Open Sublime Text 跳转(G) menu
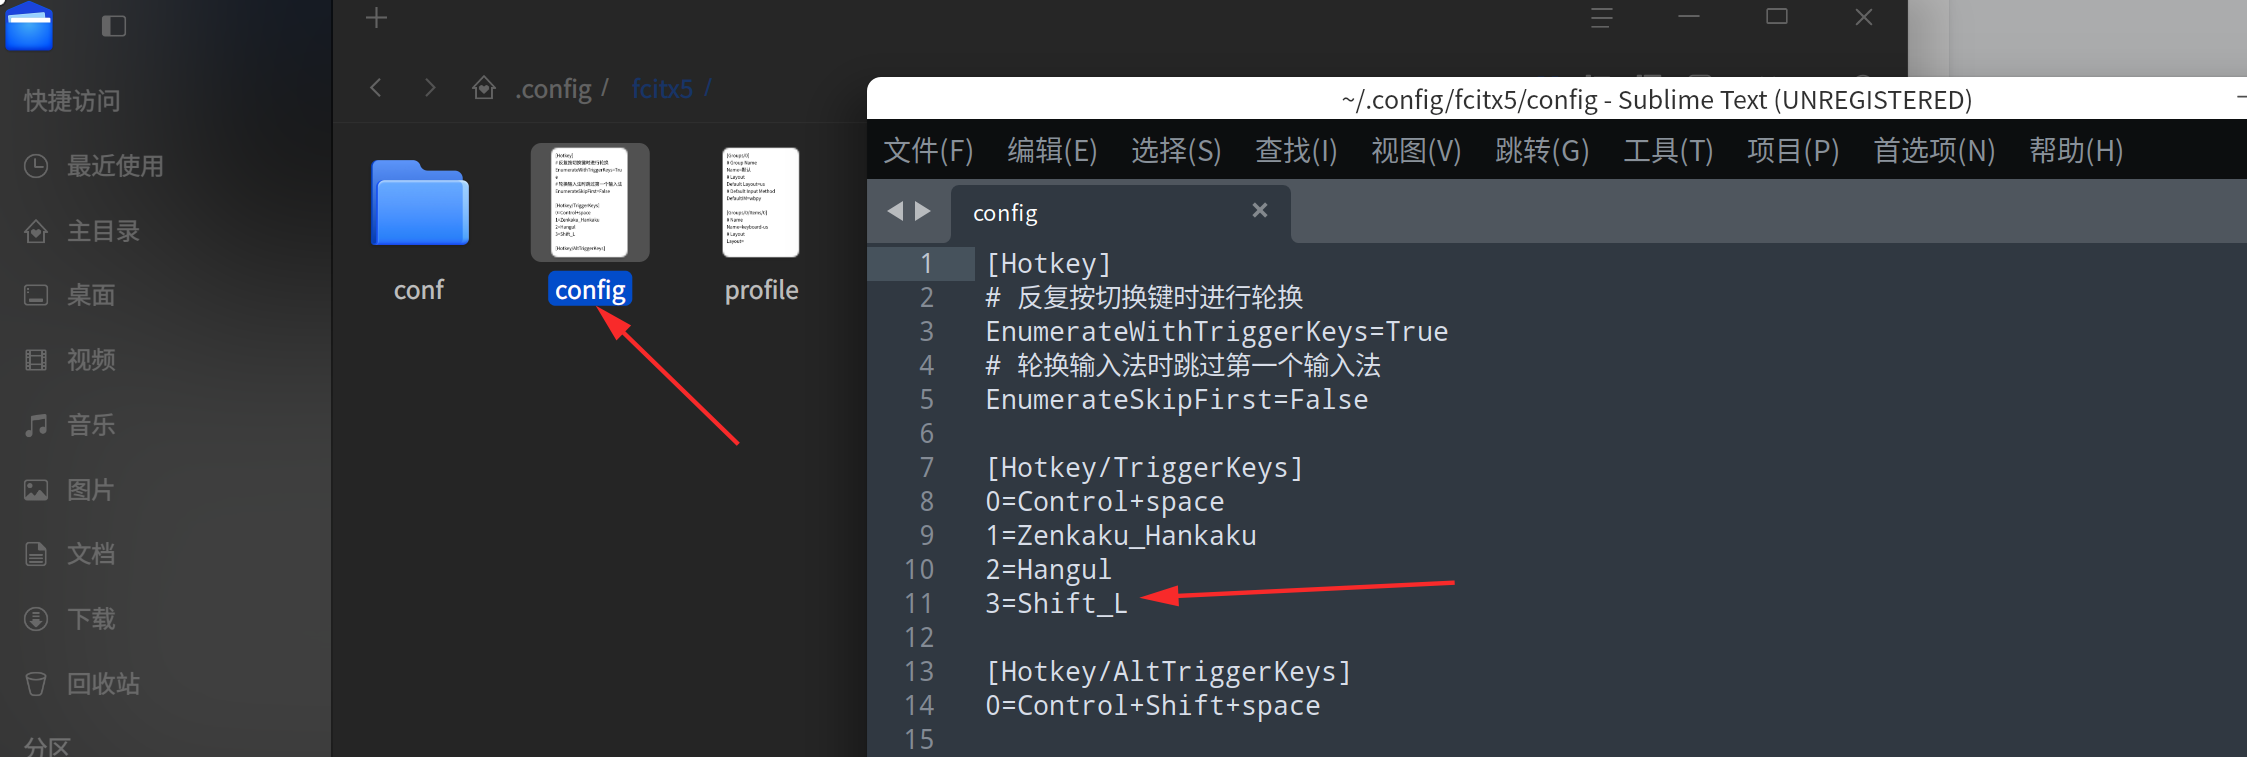 [1542, 150]
